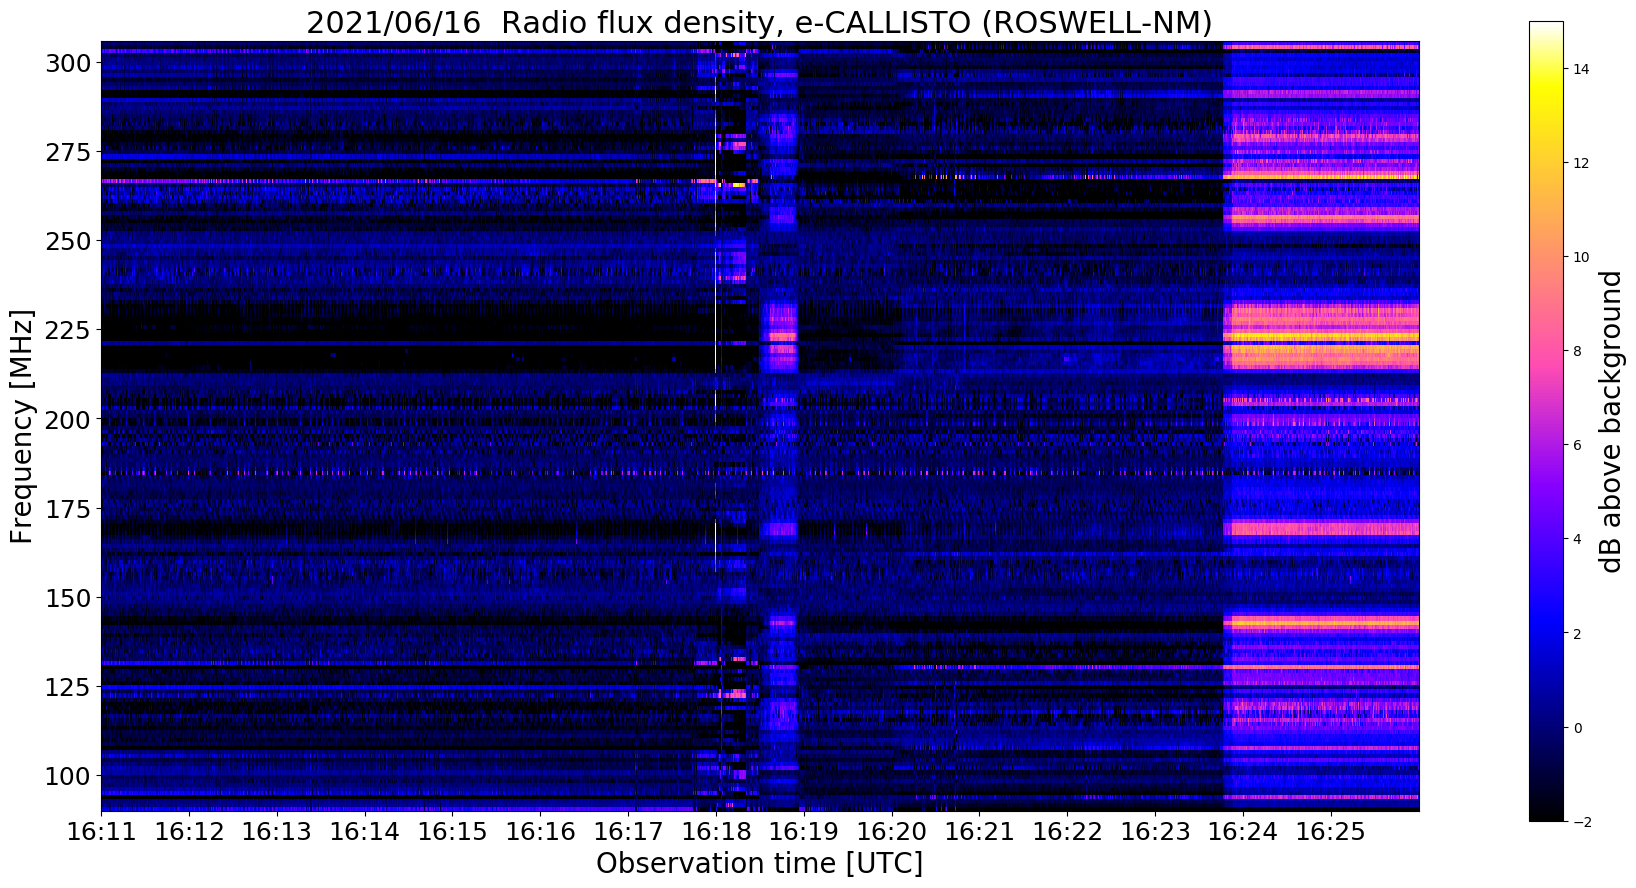The image size is (1636, 888).
Task: Click the 16:15 time tick label
Action: (452, 831)
